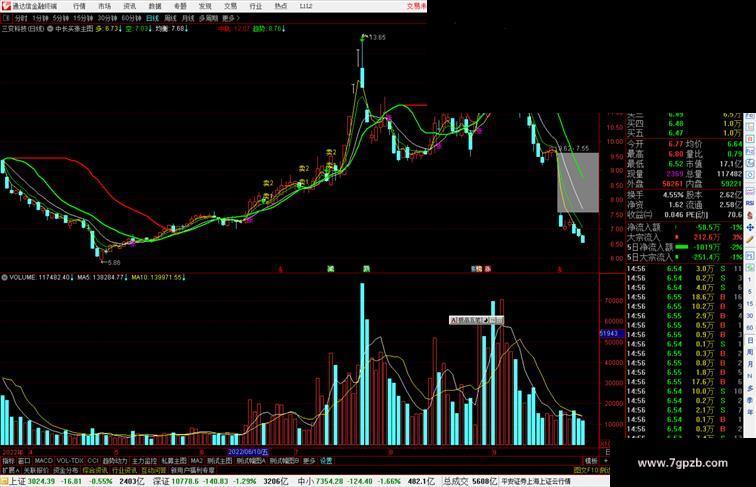Select the blue move-arrows tool
Image resolution: width=756 pixels, height=487 pixels.
pos(750,227)
